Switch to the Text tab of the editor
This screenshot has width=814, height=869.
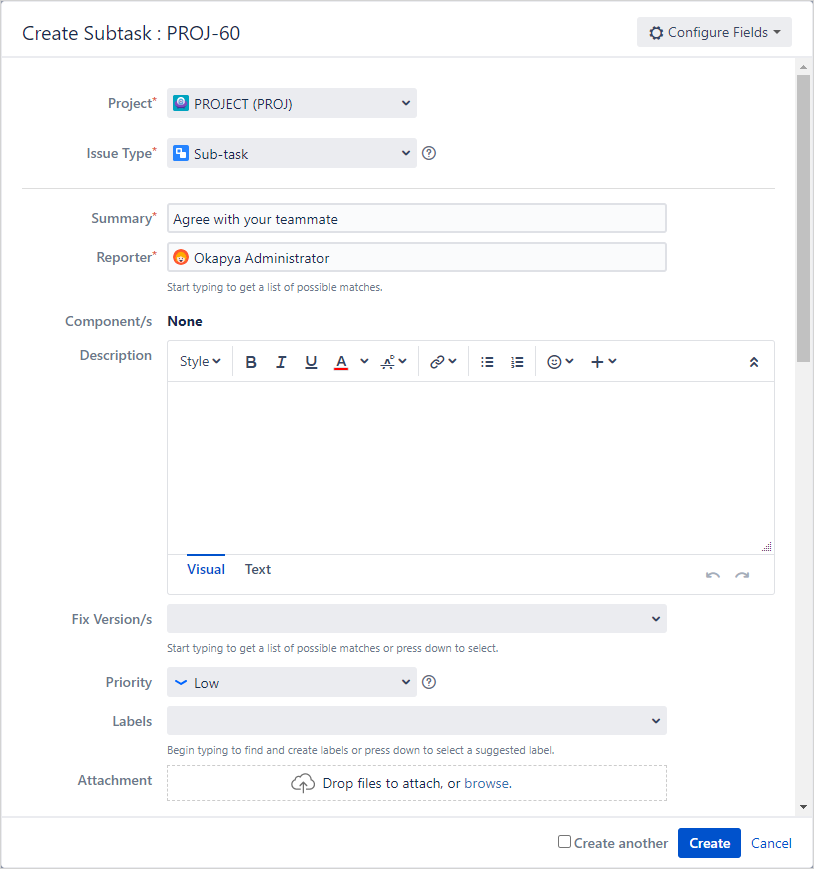pyautogui.click(x=257, y=569)
